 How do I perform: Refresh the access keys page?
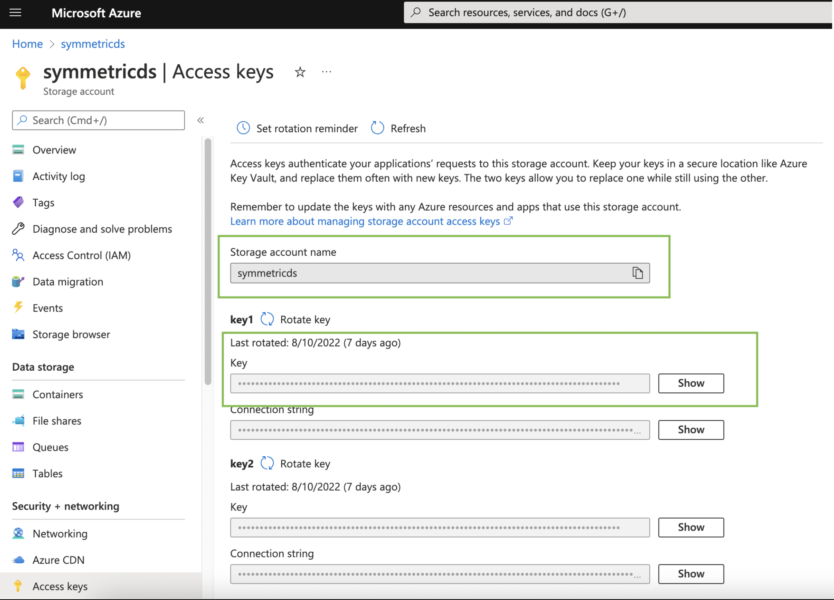[398, 128]
